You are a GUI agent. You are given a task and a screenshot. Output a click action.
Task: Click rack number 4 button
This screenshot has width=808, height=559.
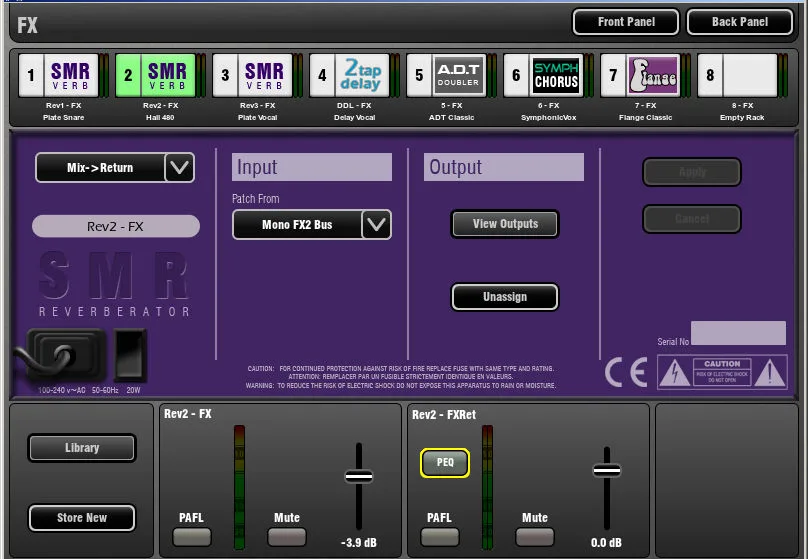coord(323,75)
